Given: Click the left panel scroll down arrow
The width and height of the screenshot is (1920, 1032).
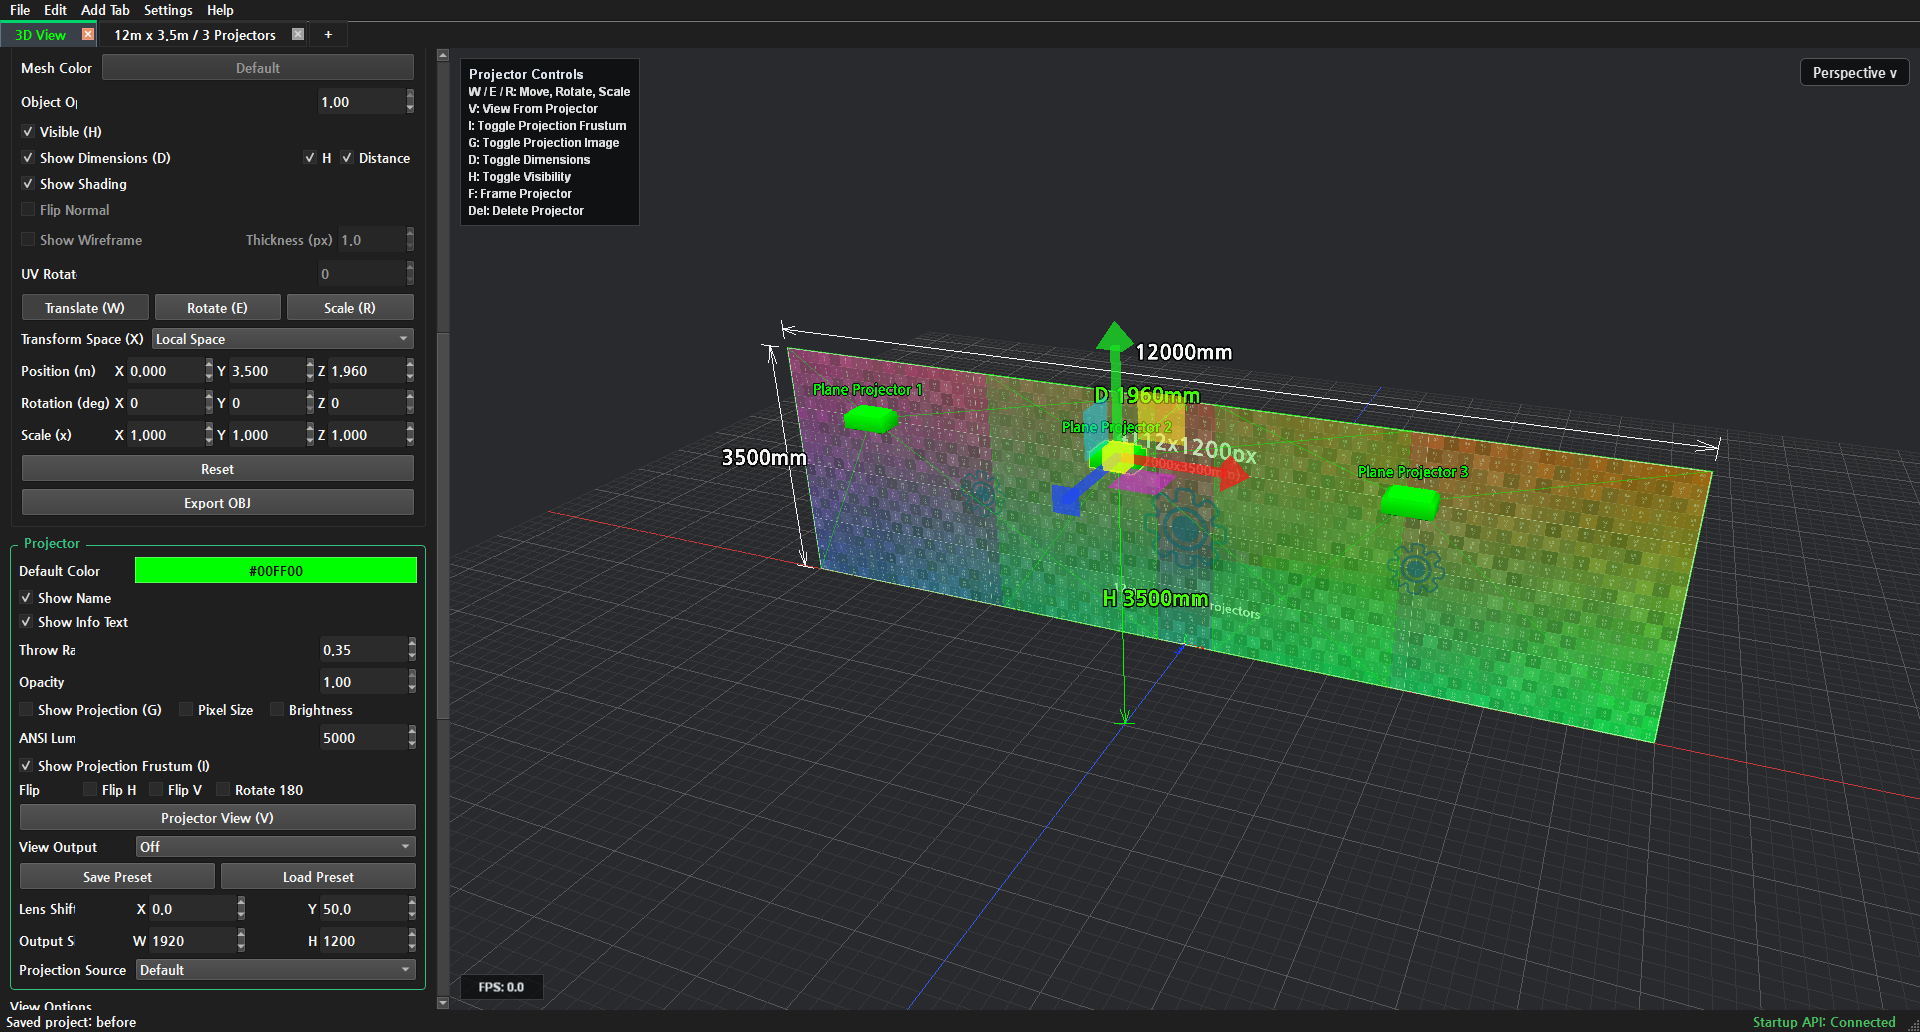Looking at the screenshot, I should (443, 1003).
